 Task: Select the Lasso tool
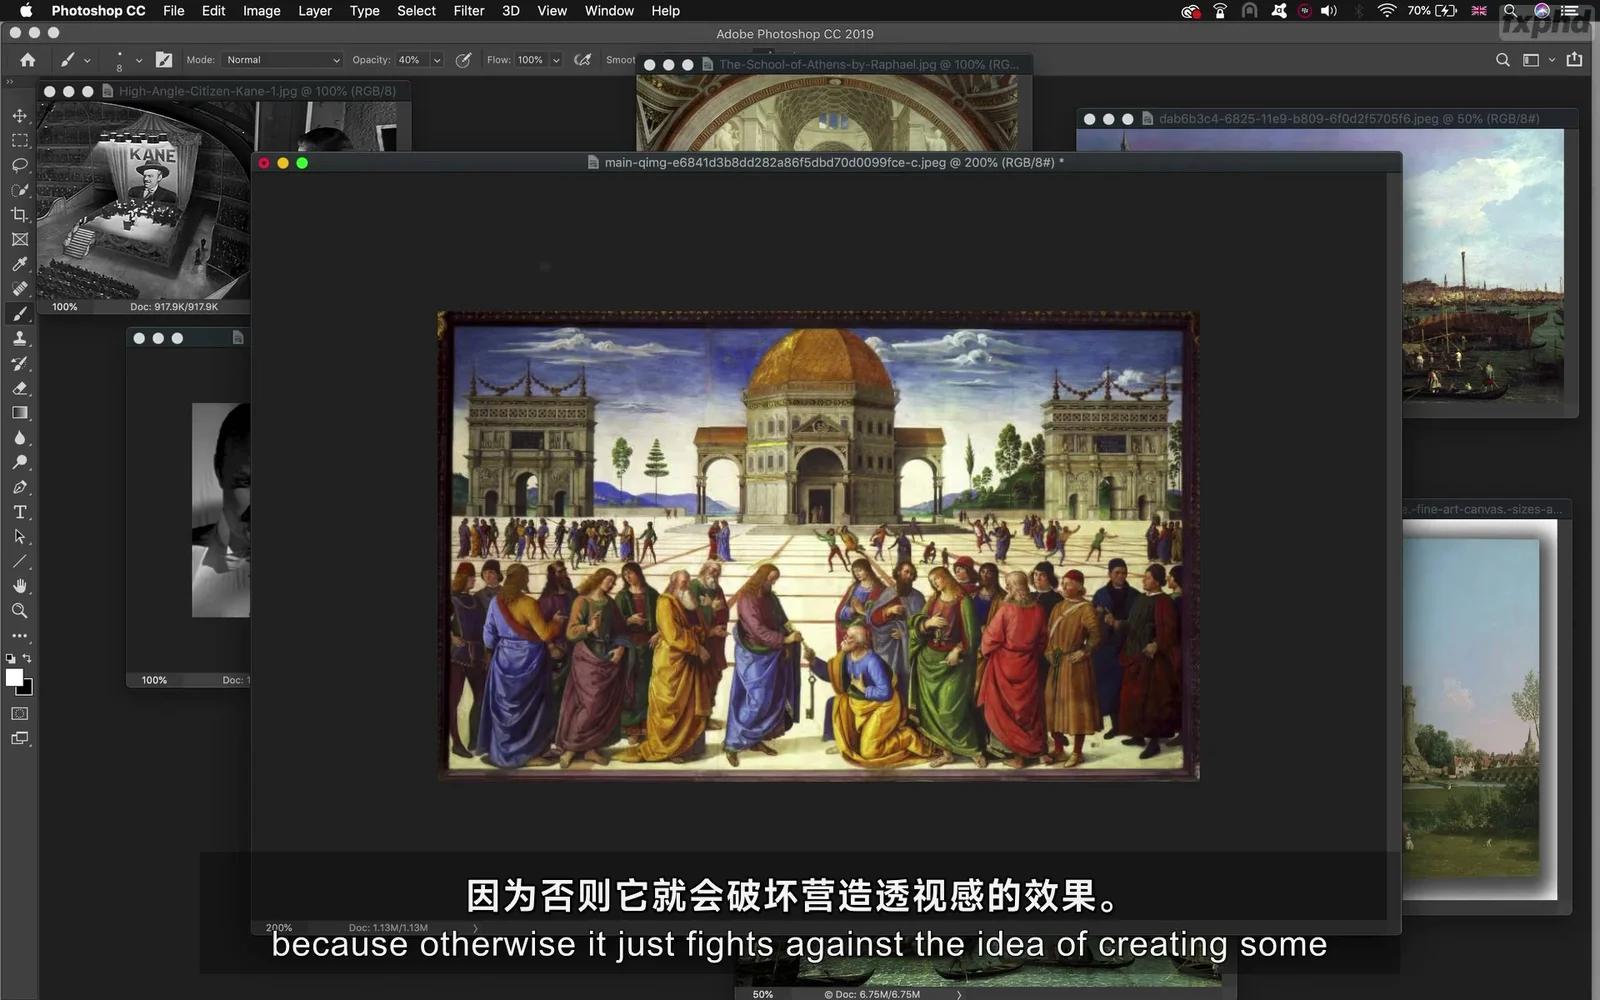[x=19, y=165]
